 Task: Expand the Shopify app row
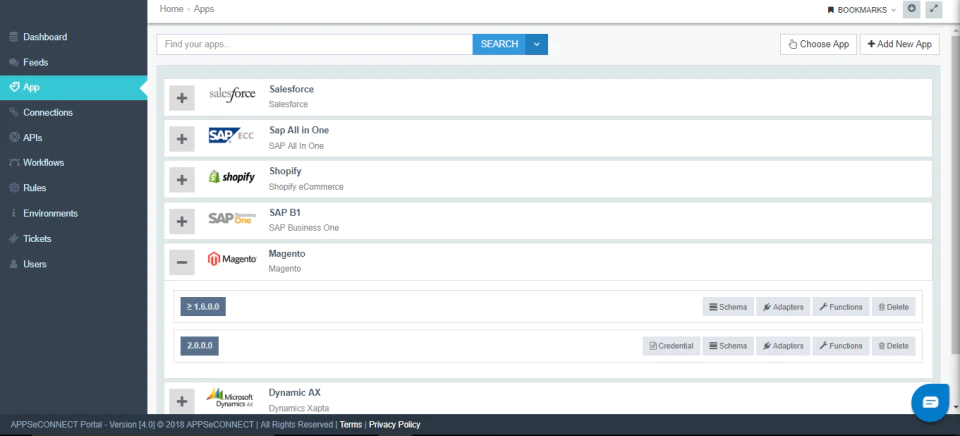[x=182, y=180]
